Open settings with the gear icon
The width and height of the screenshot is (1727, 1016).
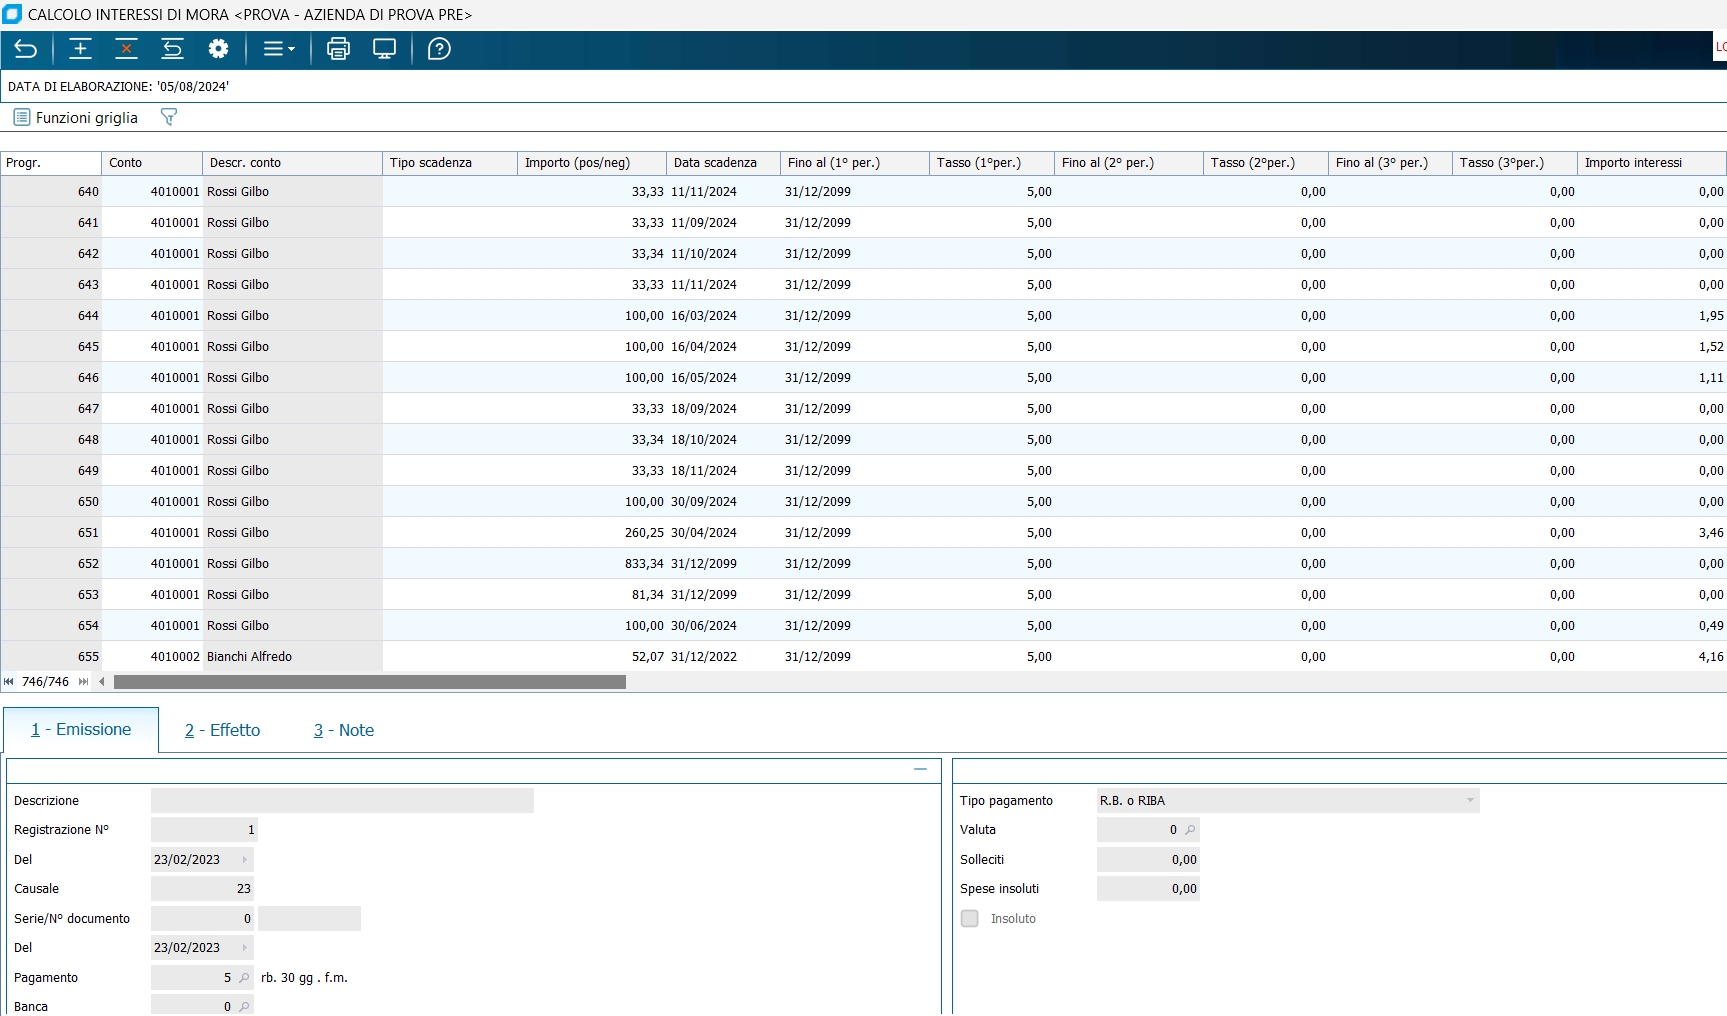[218, 49]
